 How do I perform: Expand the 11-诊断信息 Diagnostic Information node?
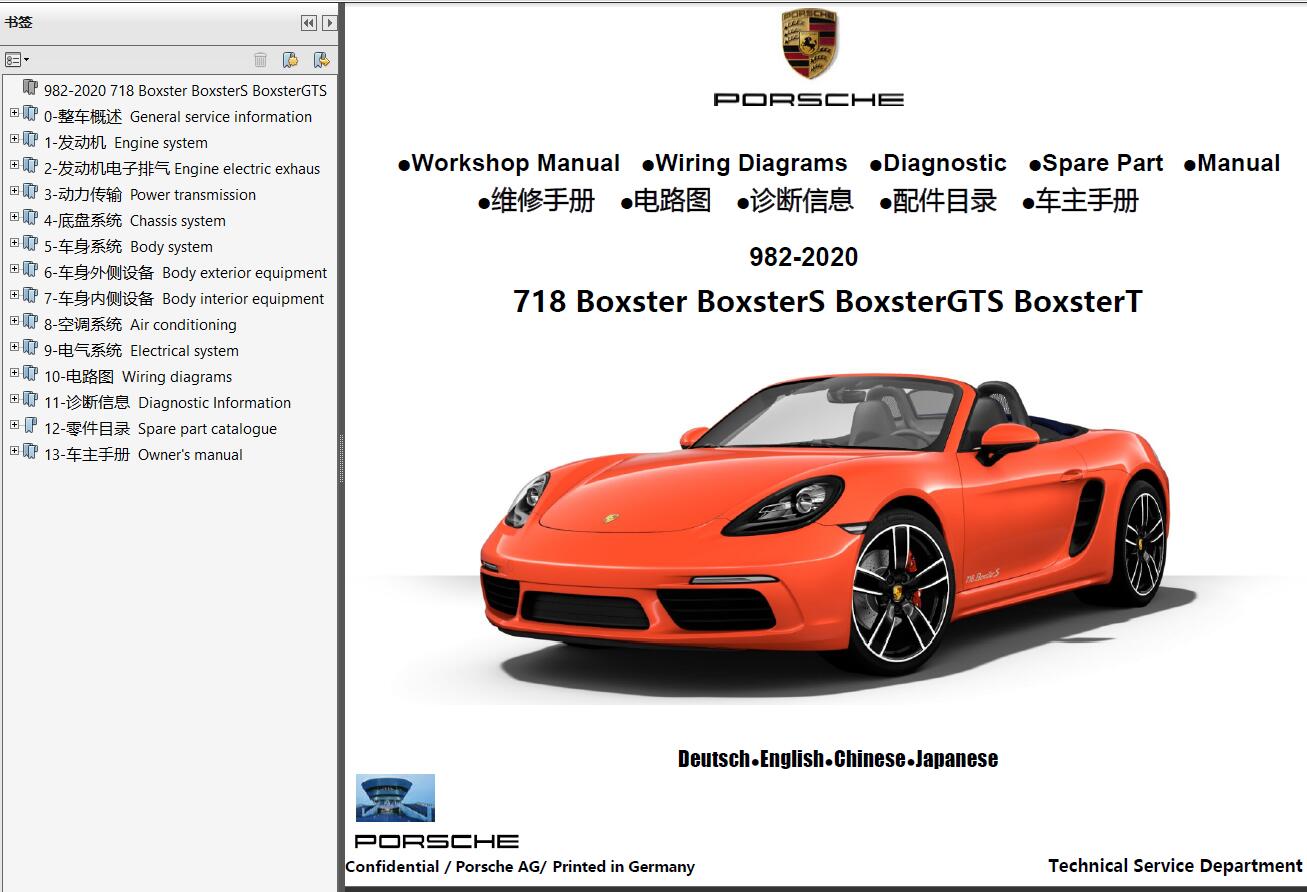point(14,400)
